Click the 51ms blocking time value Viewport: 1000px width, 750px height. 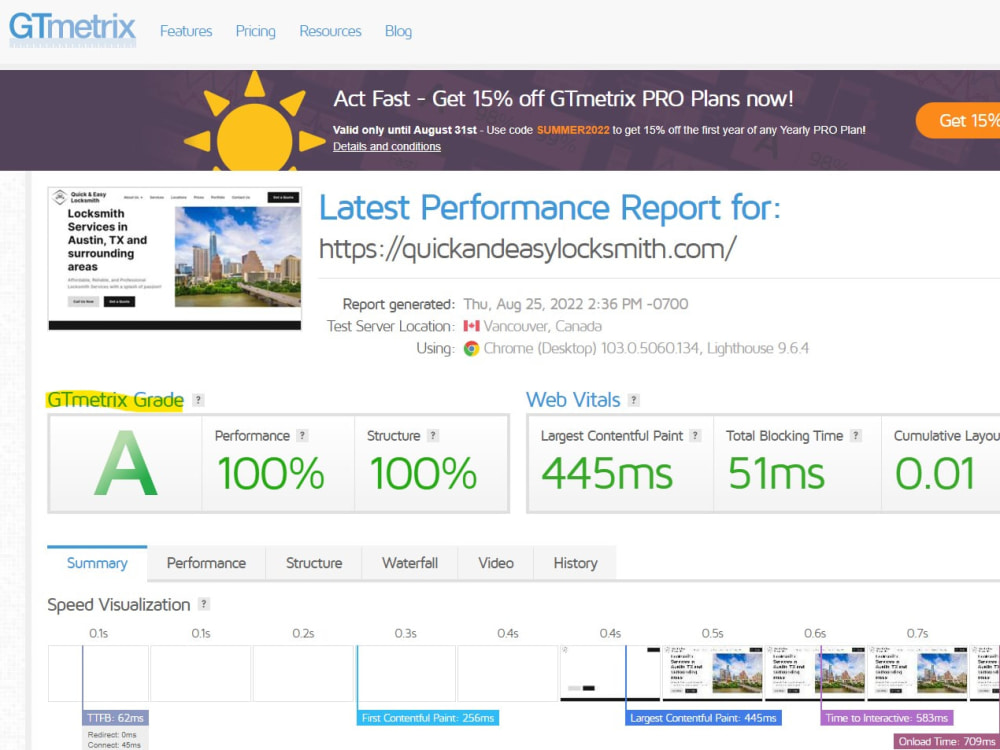[x=776, y=474]
